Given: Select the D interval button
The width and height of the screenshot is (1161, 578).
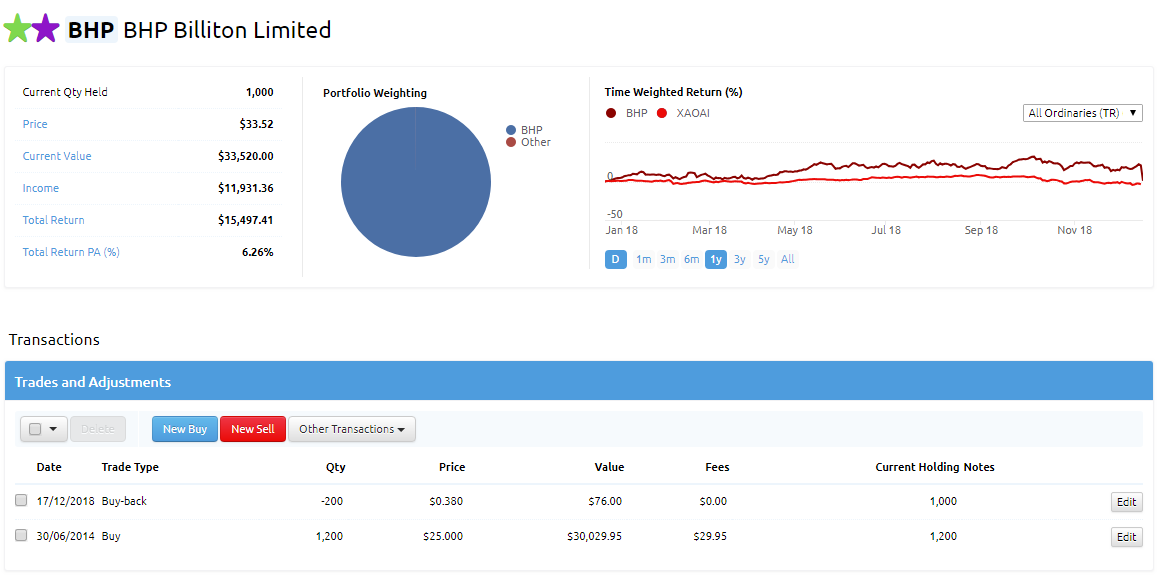Looking at the screenshot, I should pyautogui.click(x=616, y=259).
